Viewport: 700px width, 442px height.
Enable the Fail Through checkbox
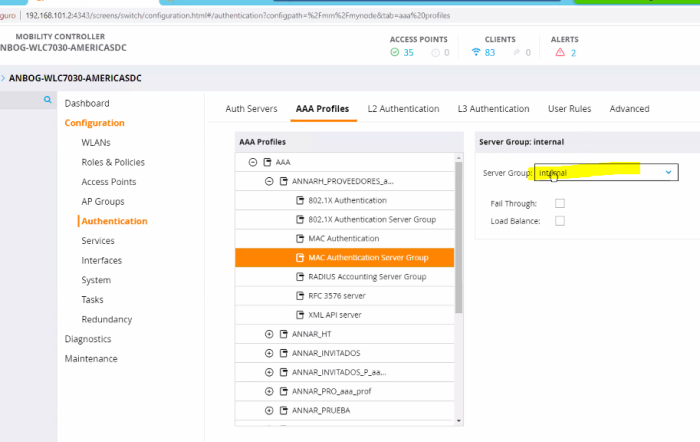(560, 204)
